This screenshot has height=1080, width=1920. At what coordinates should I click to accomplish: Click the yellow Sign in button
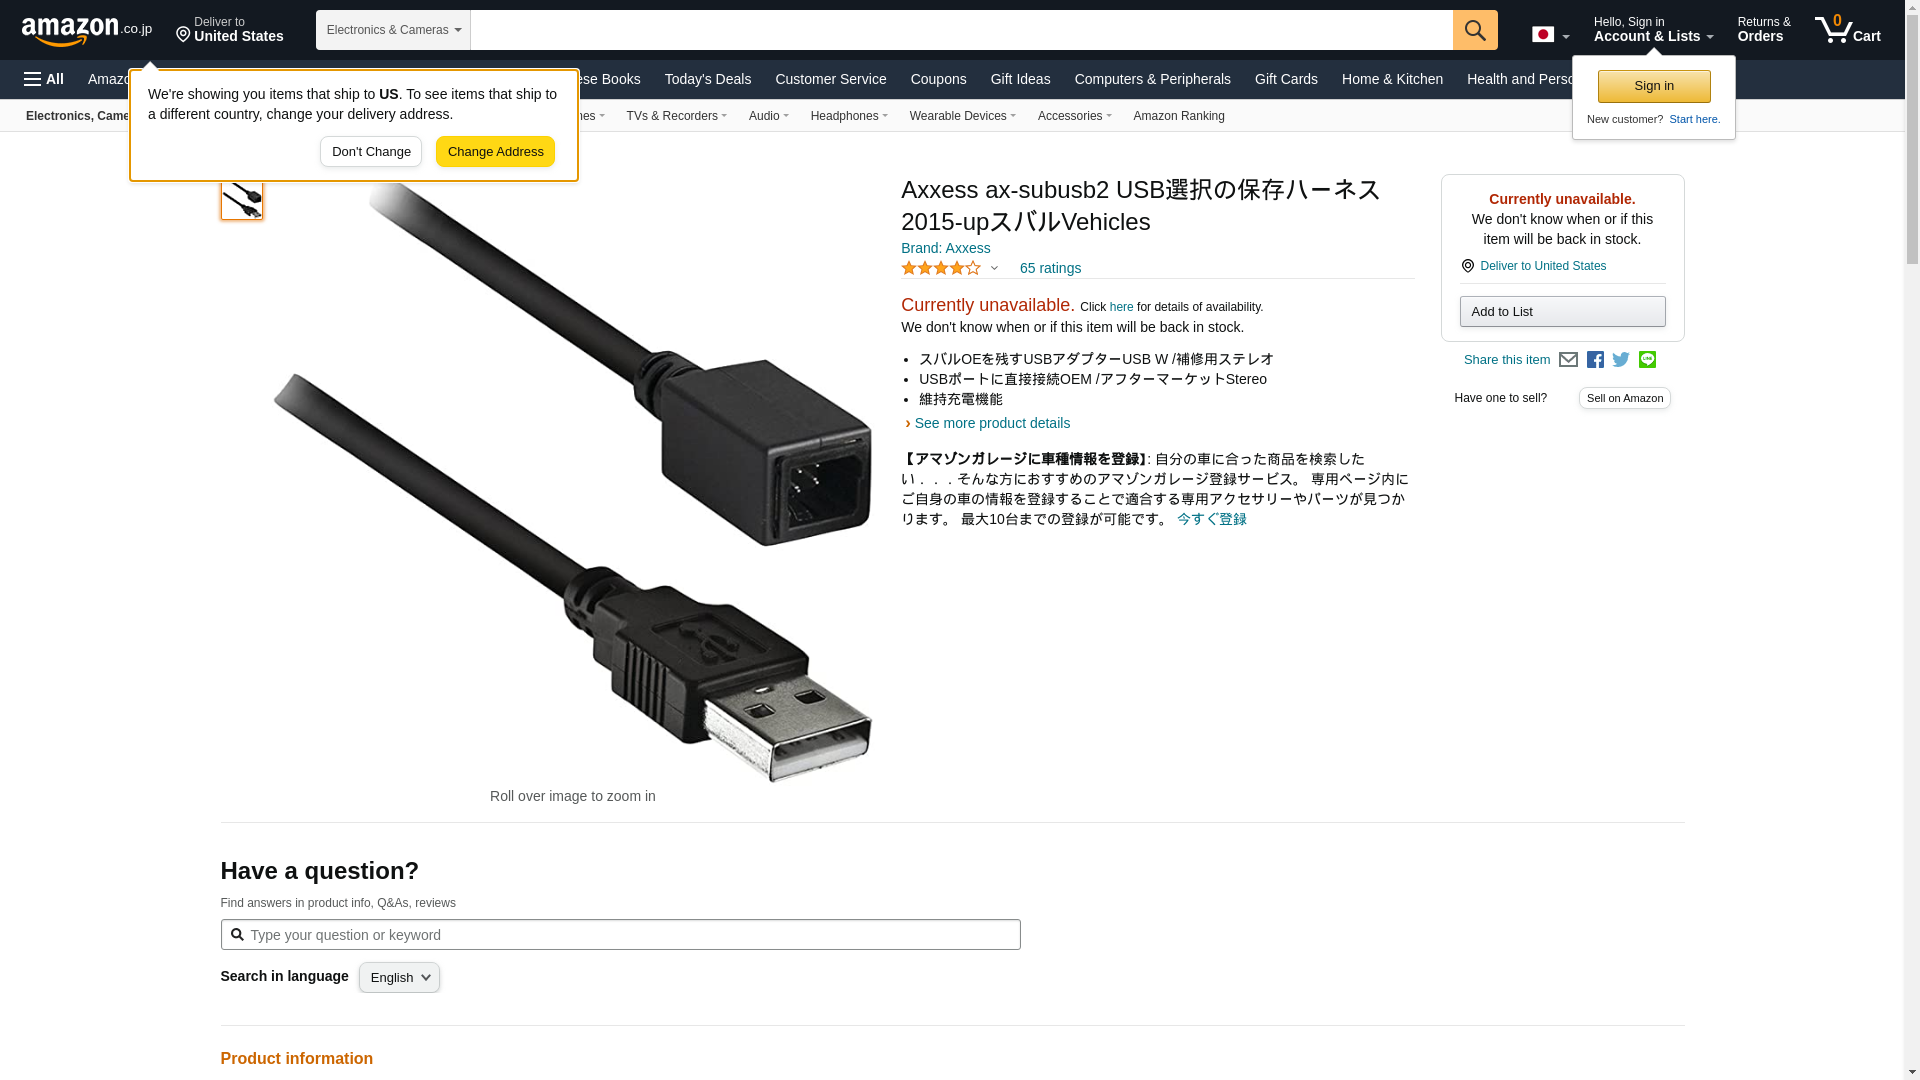tap(1654, 86)
